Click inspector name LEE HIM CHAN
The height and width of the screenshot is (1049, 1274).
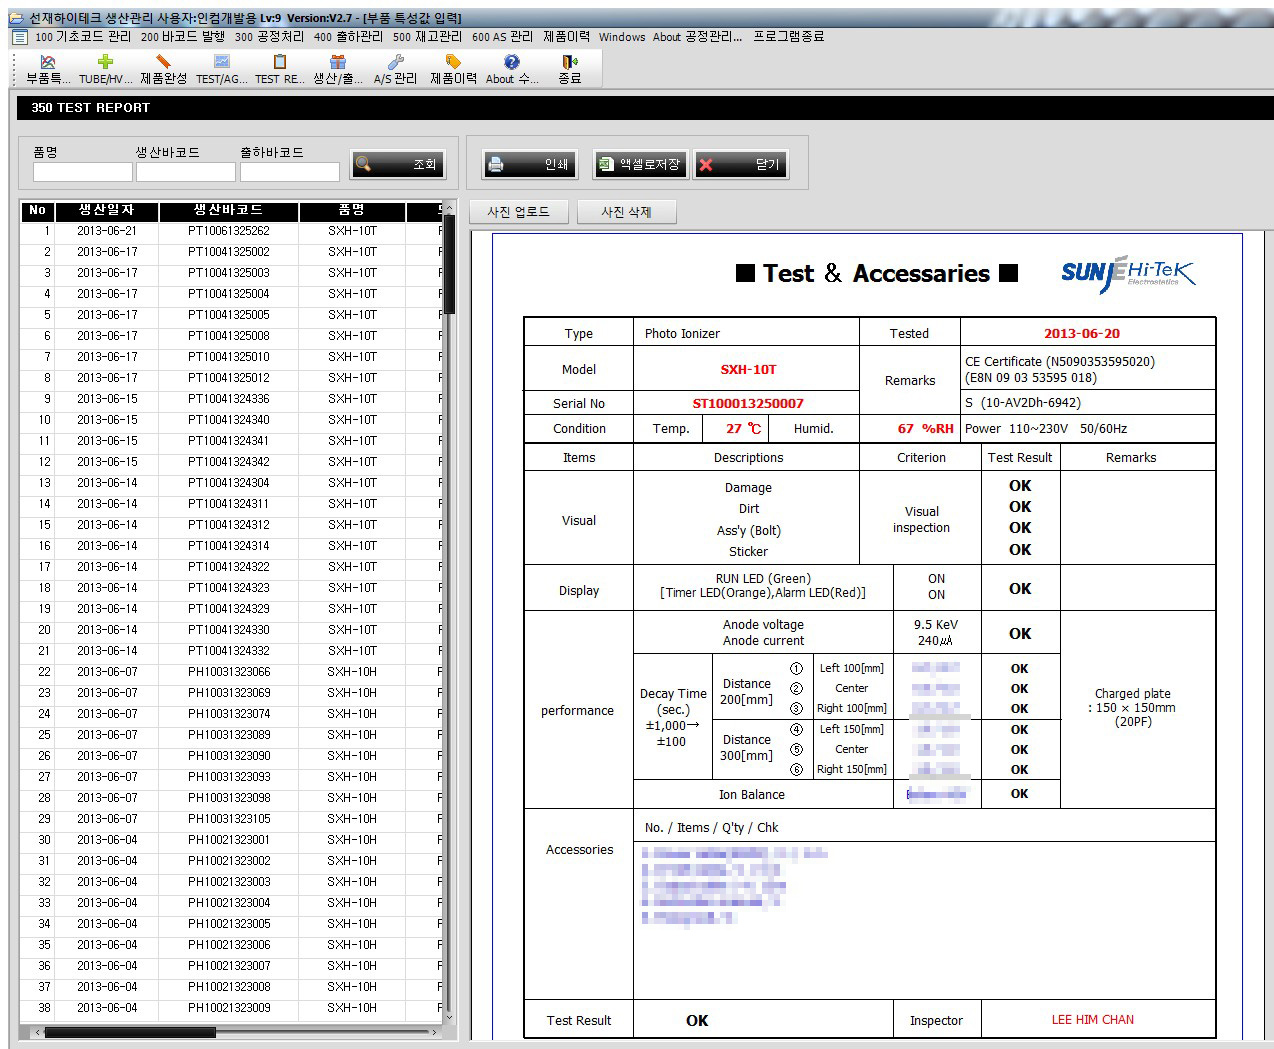pyautogui.click(x=1093, y=1020)
